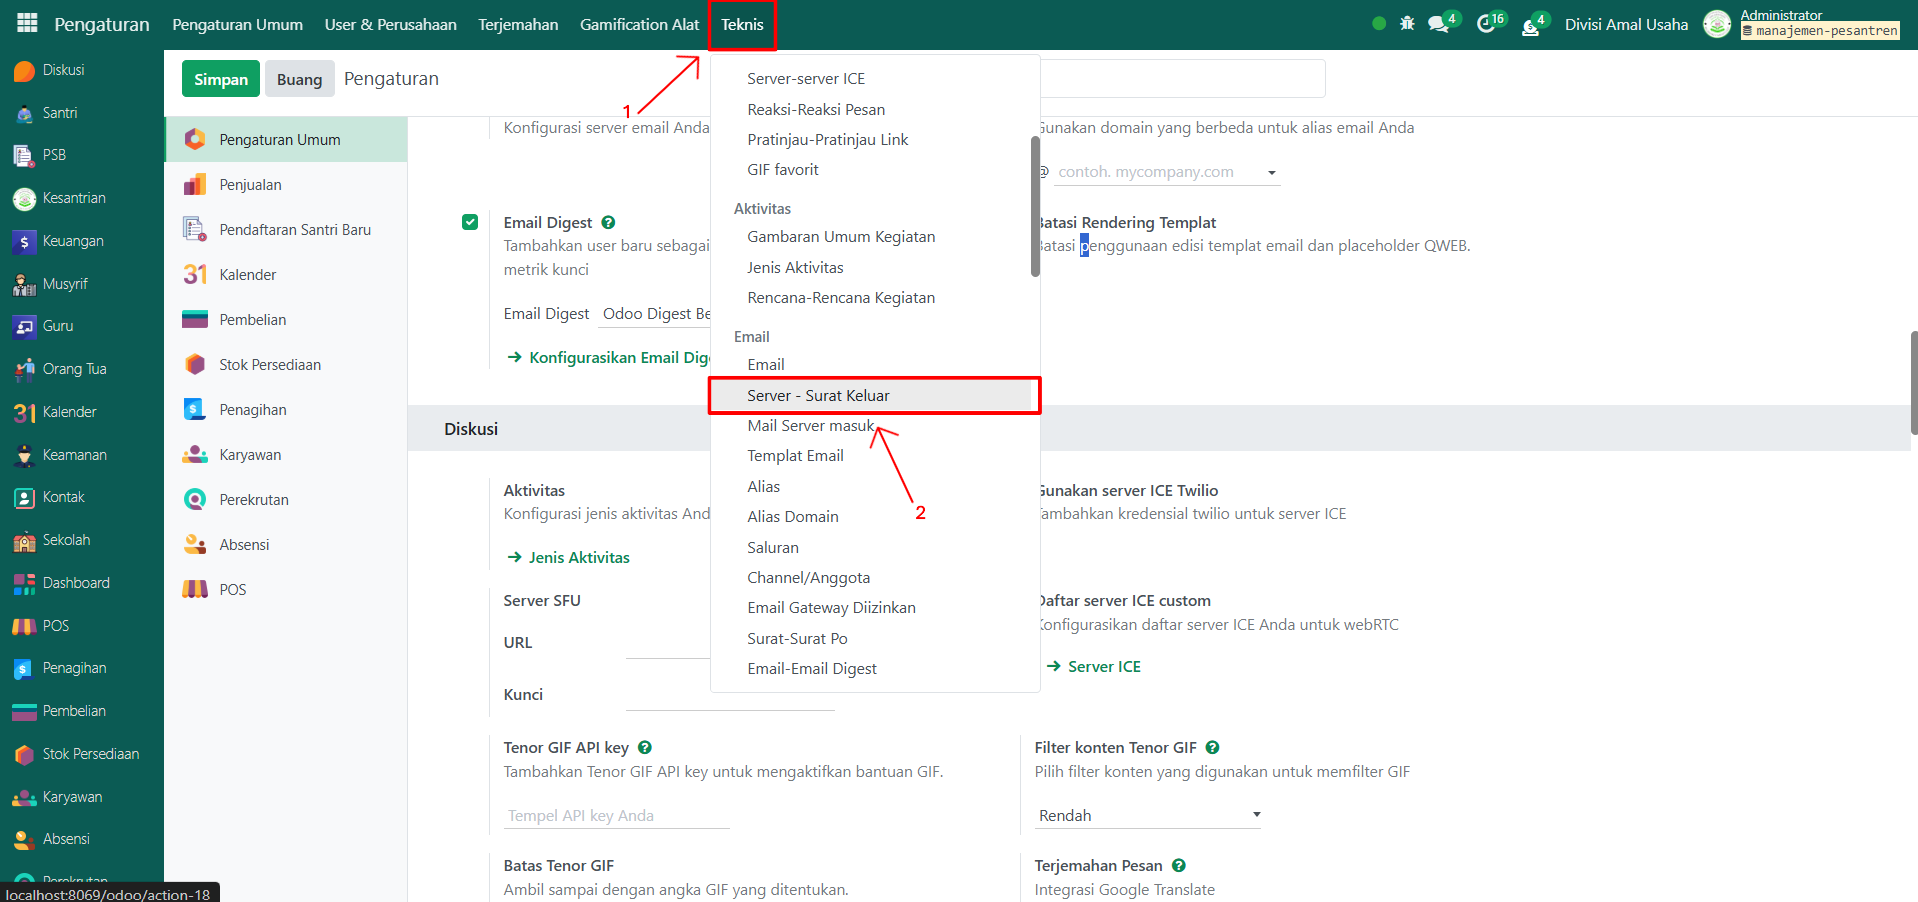Expand the alias domain dropdown
This screenshot has width=1918, height=902.
click(x=1270, y=173)
